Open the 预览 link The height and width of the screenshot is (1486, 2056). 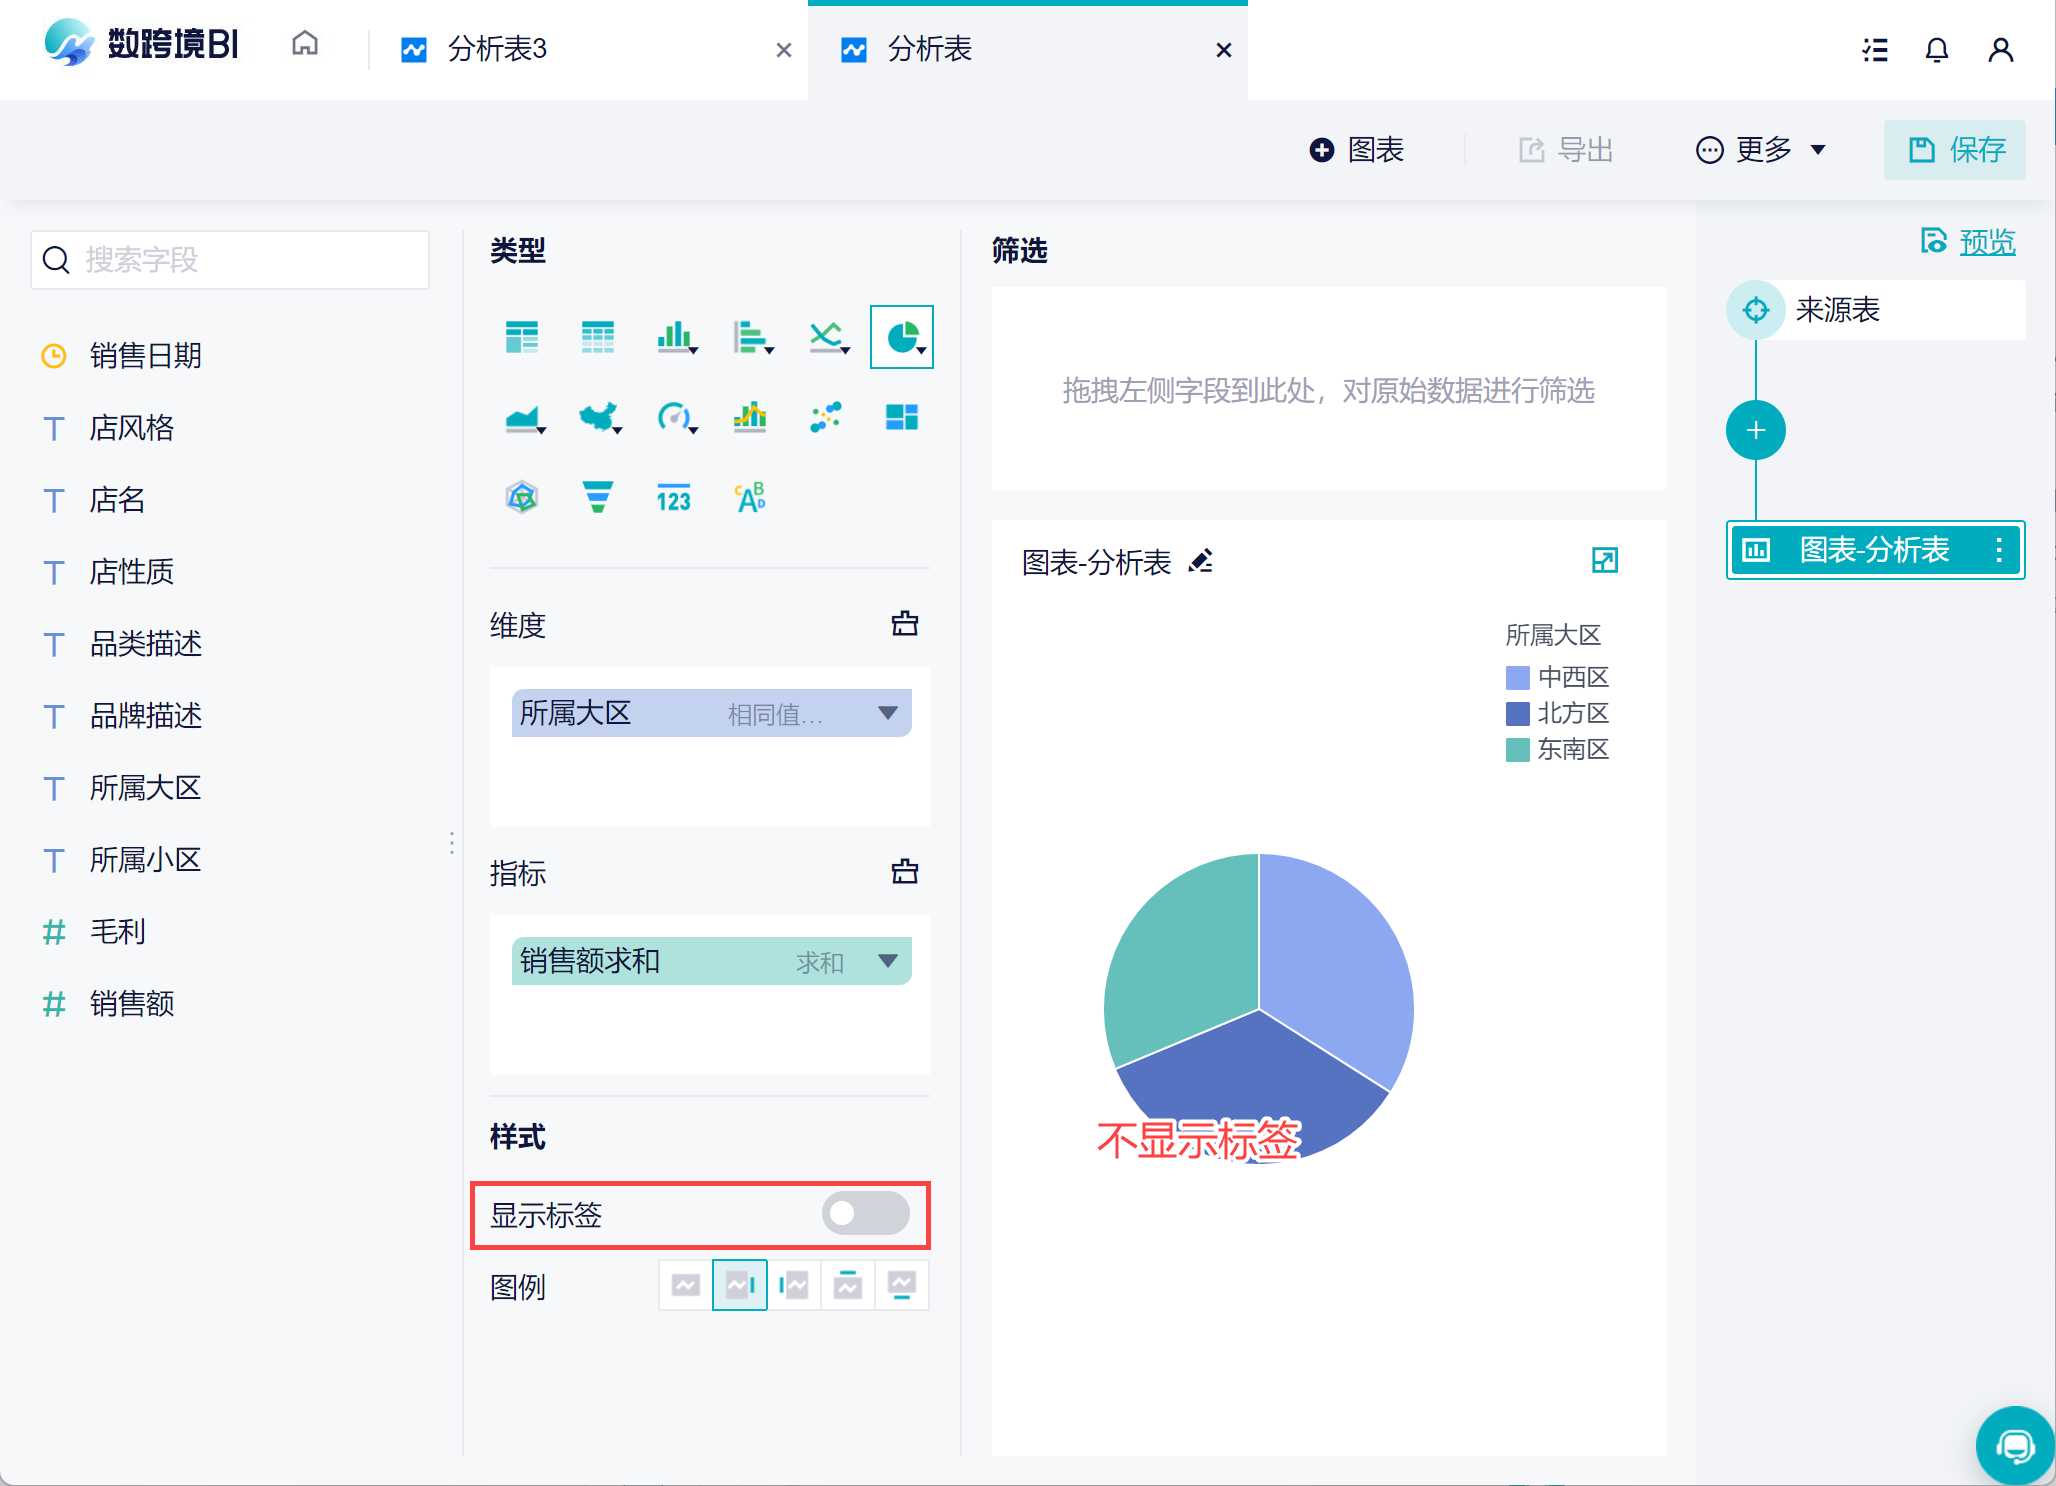pyautogui.click(x=1986, y=242)
